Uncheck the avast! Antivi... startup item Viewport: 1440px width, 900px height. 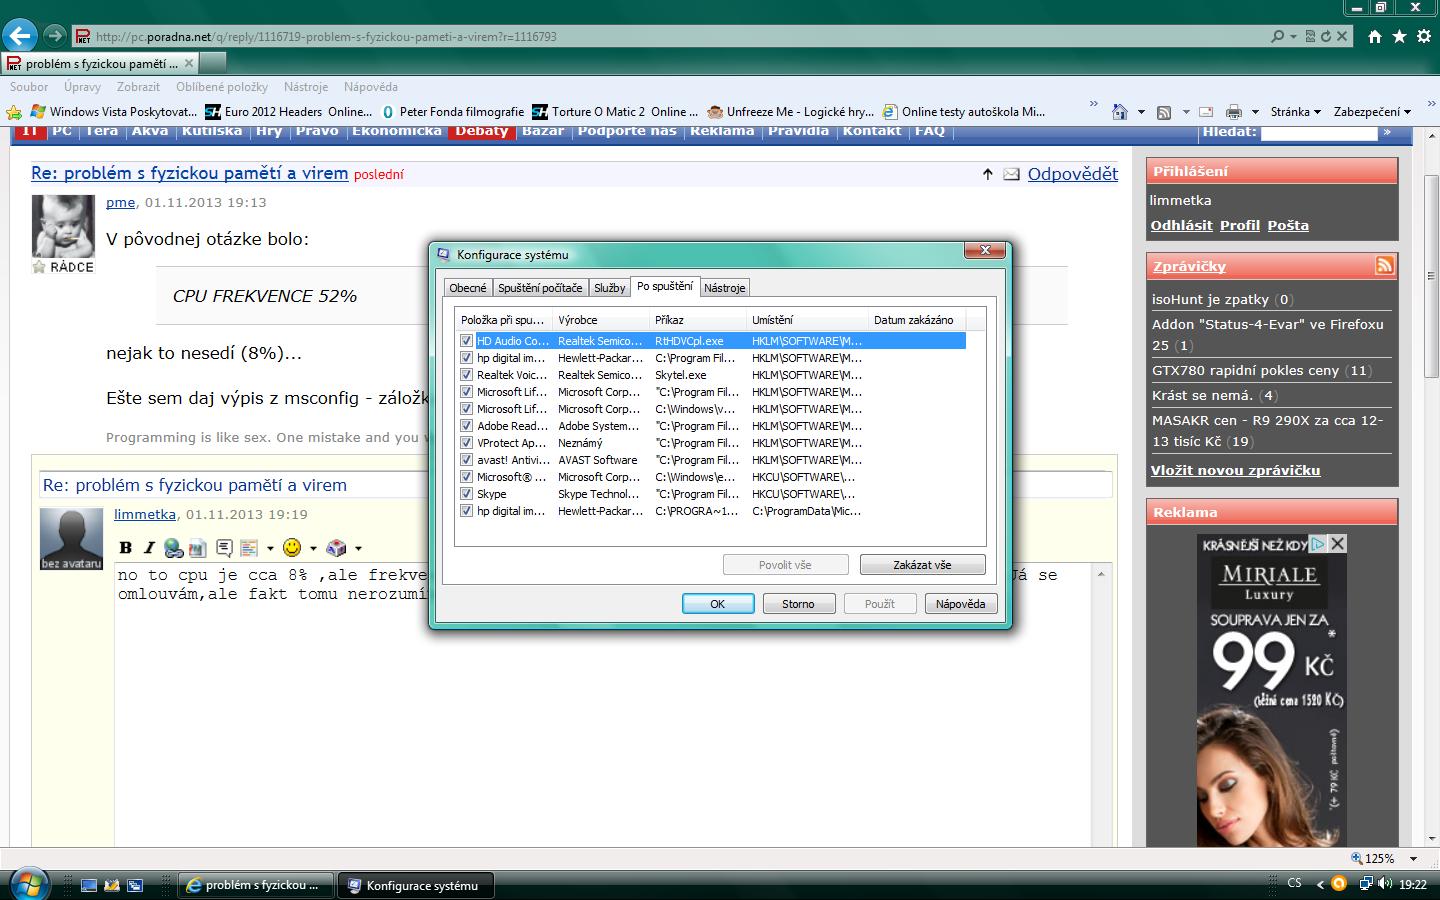(x=466, y=460)
